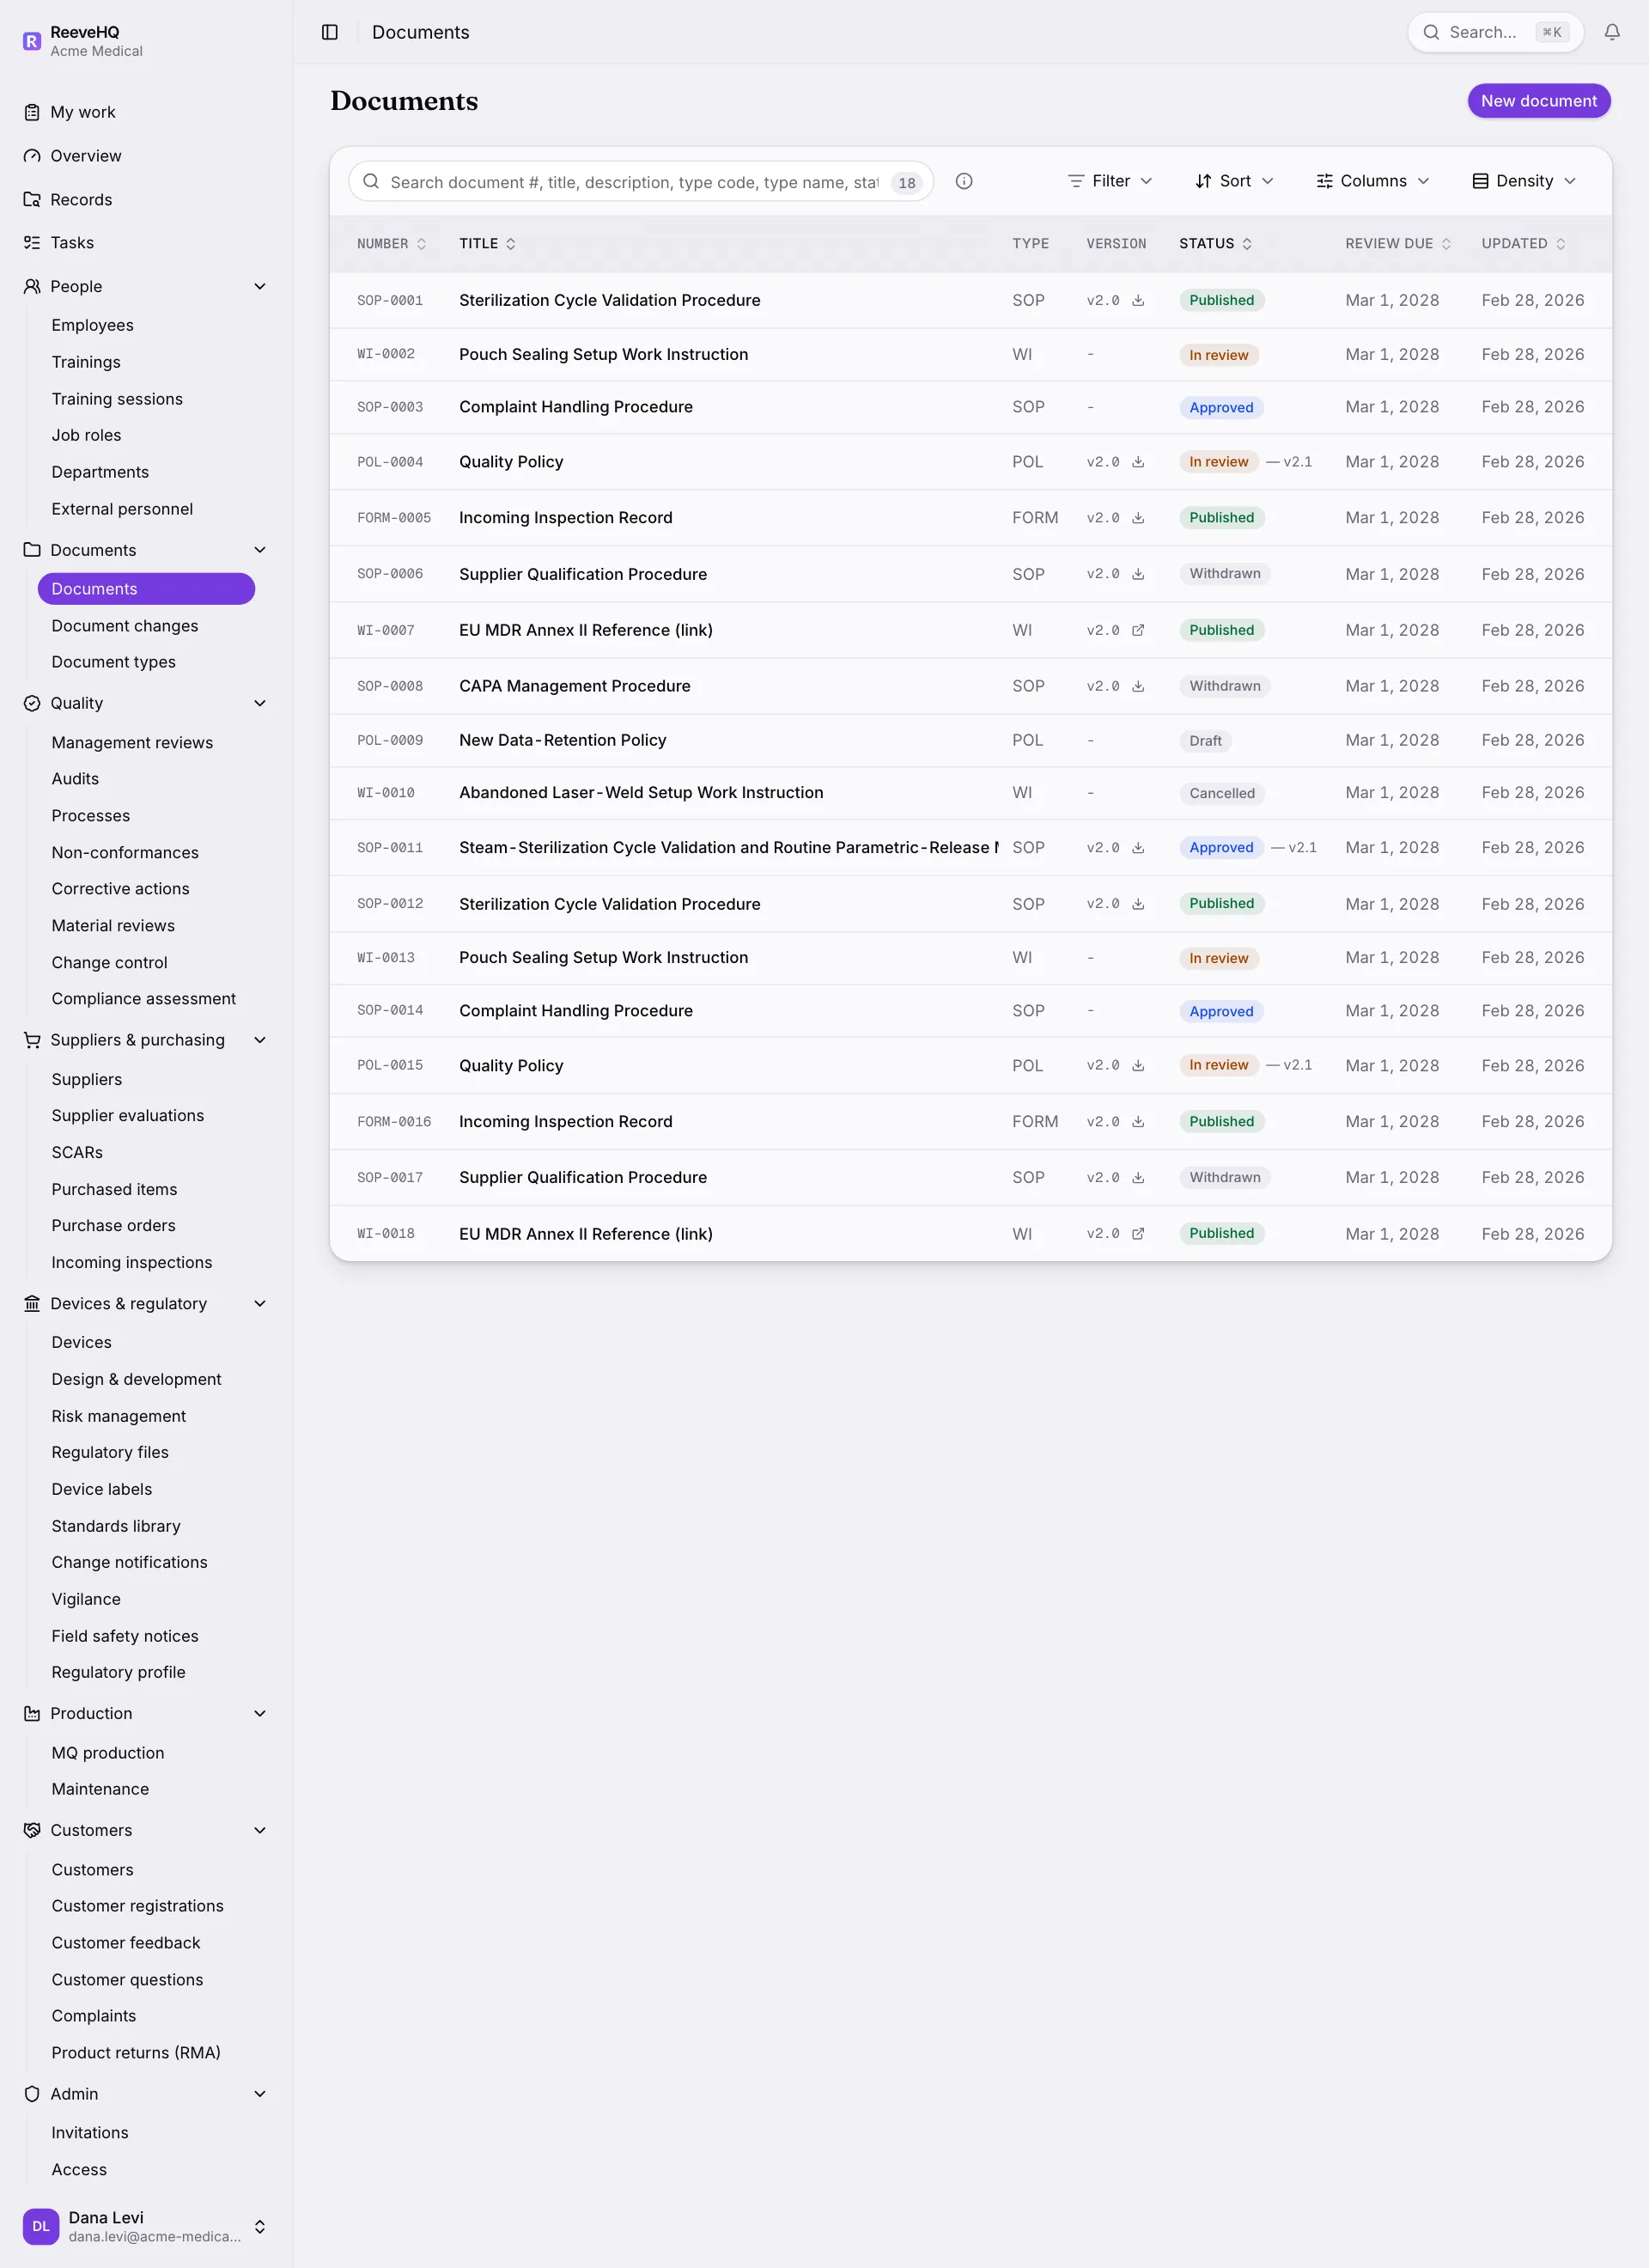
Task: Collapse the People section
Action: tap(260, 287)
